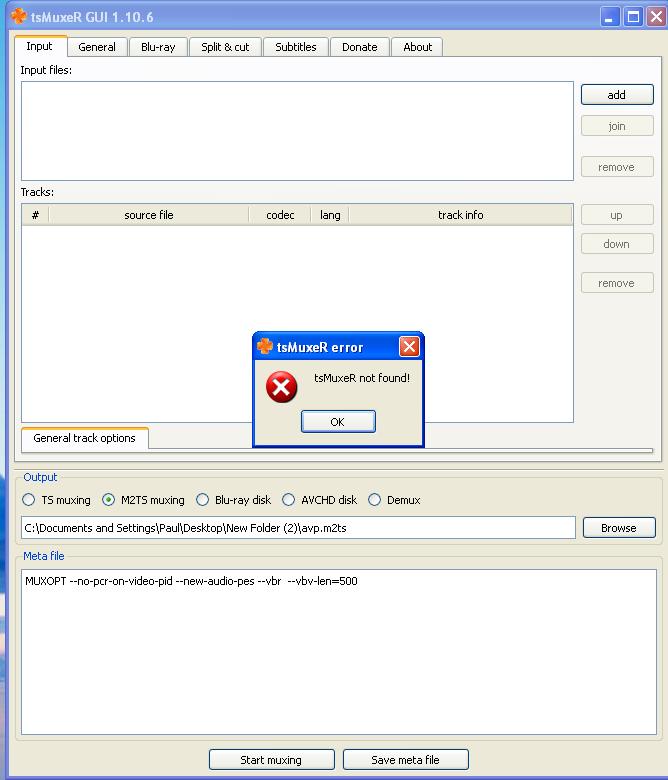Click the source file column header
668x780 pixels.
click(x=149, y=215)
